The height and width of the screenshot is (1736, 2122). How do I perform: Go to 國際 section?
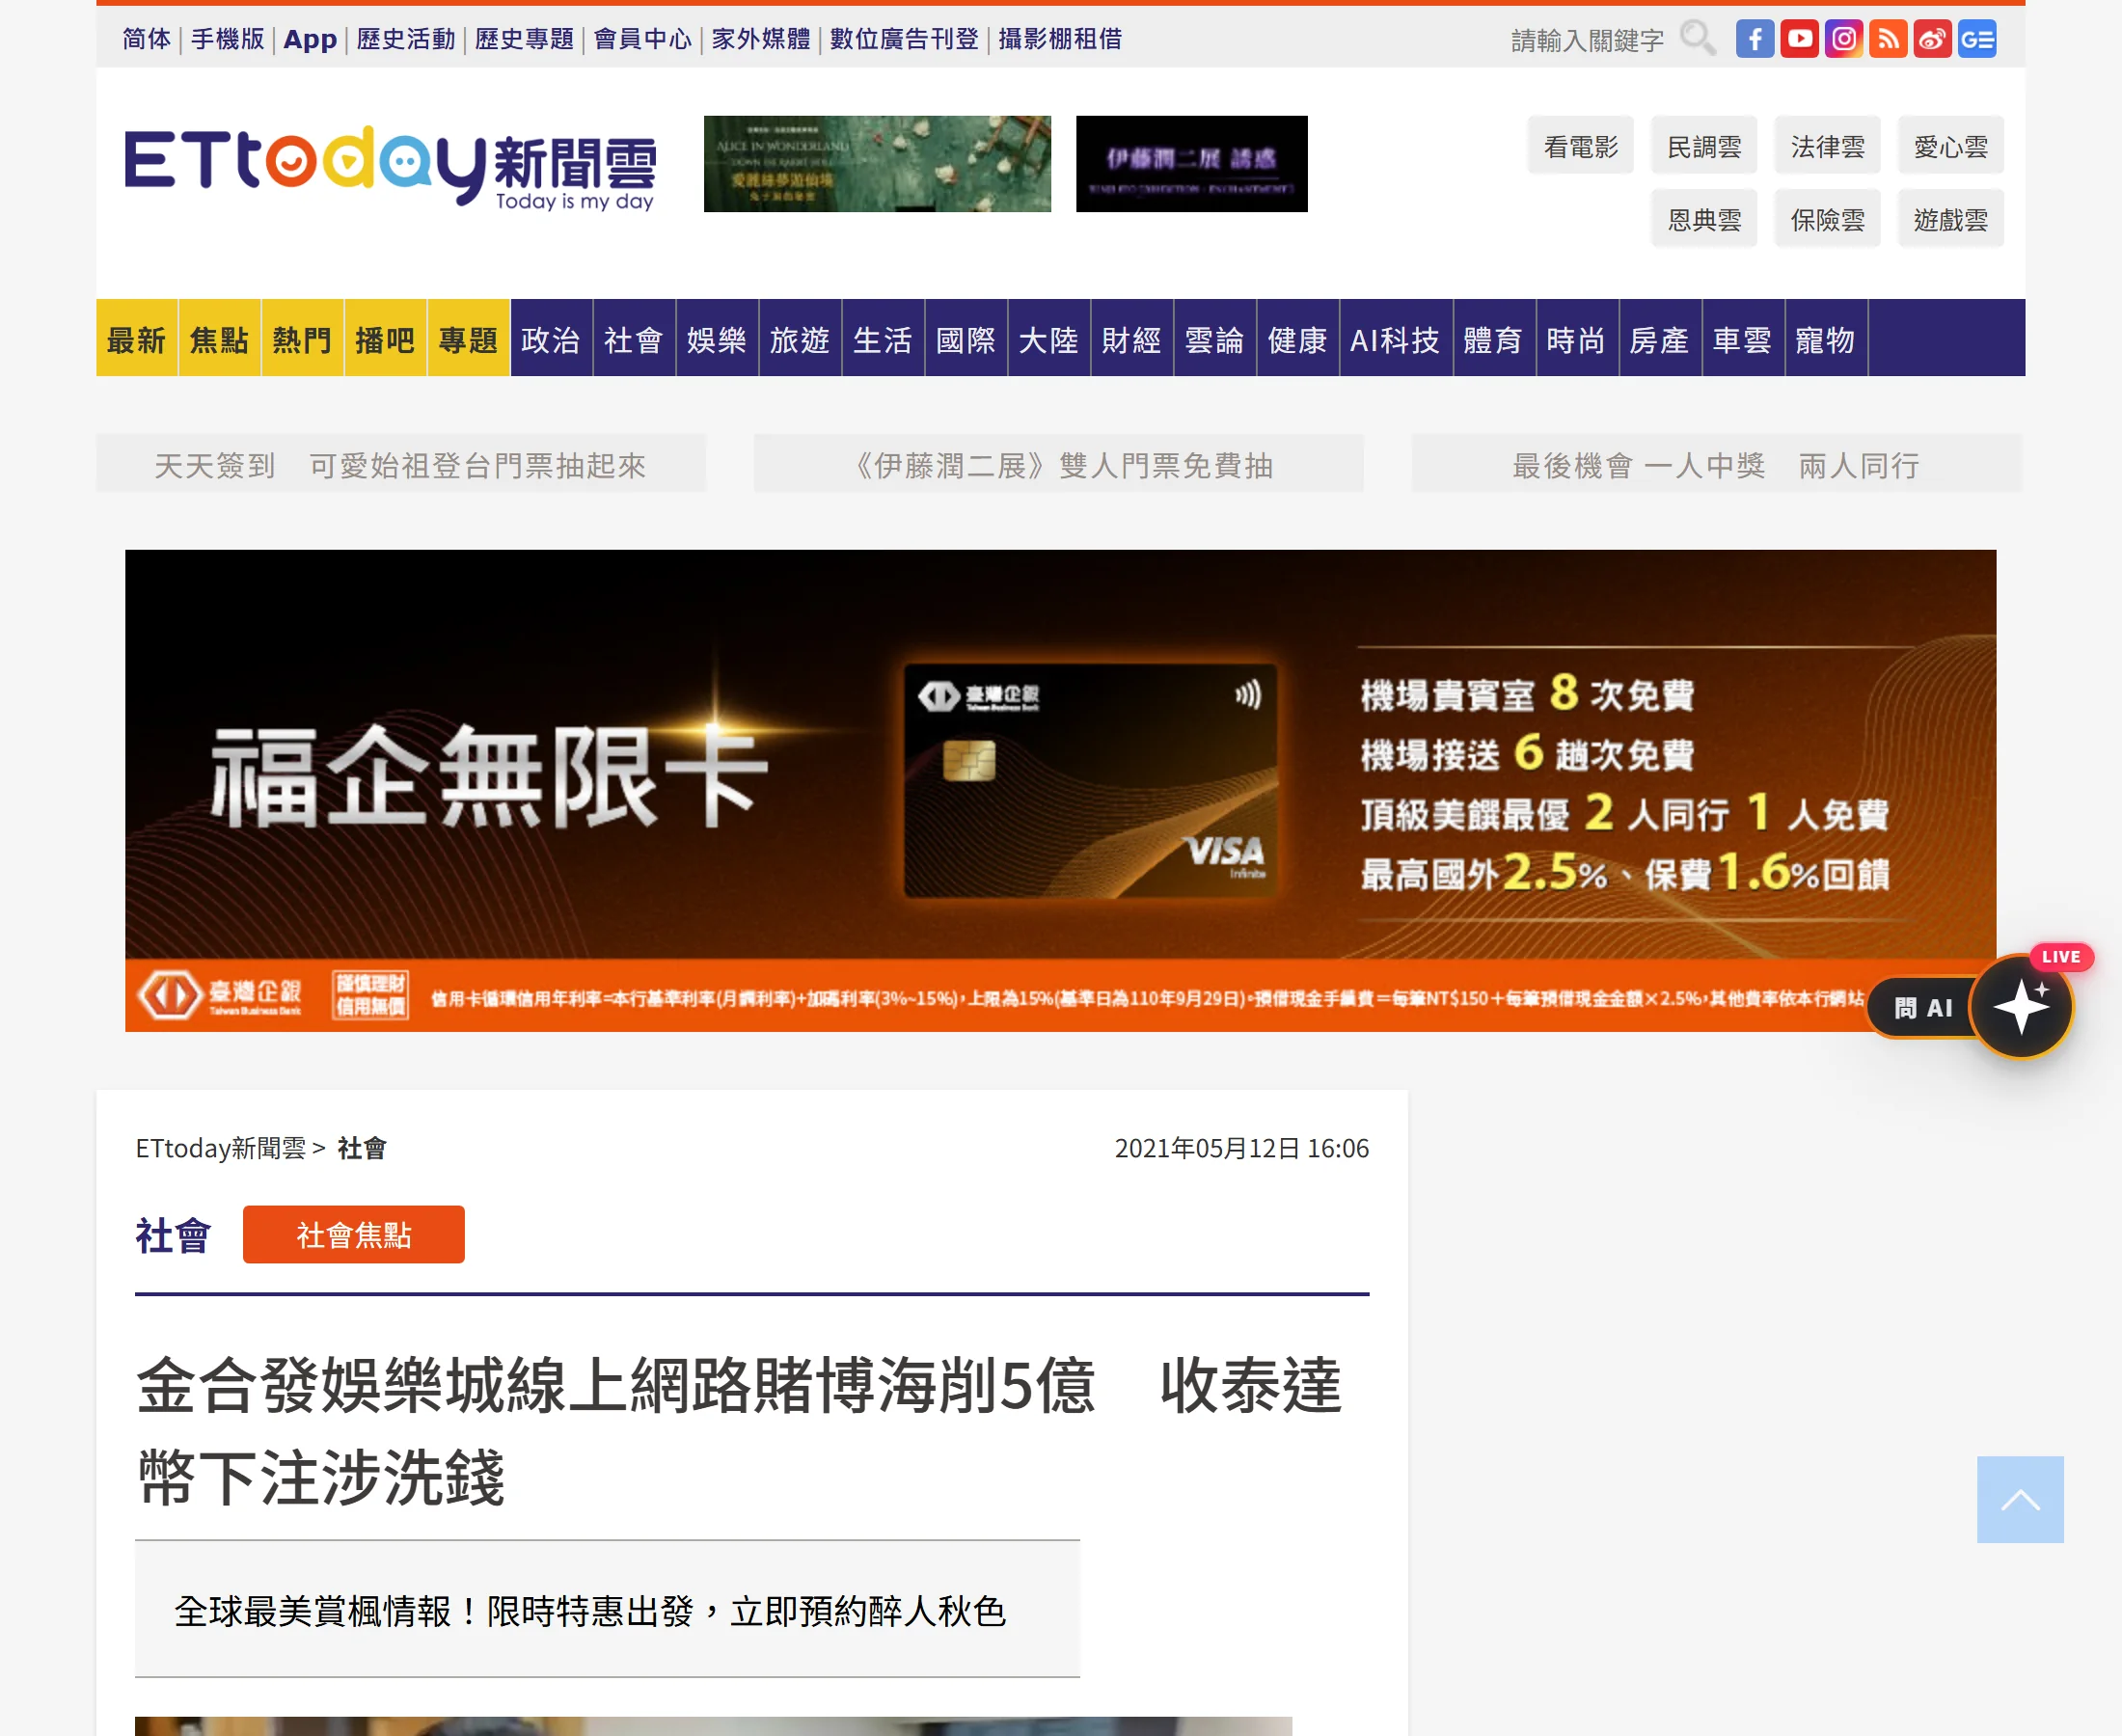click(966, 339)
